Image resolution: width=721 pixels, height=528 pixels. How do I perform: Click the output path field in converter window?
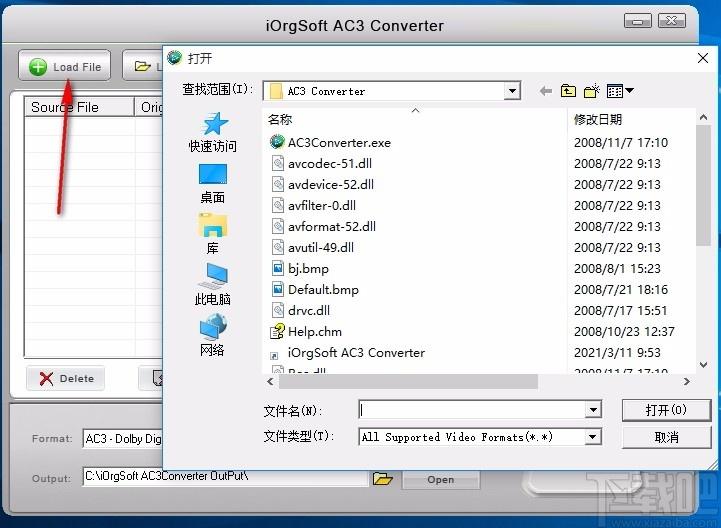click(225, 476)
